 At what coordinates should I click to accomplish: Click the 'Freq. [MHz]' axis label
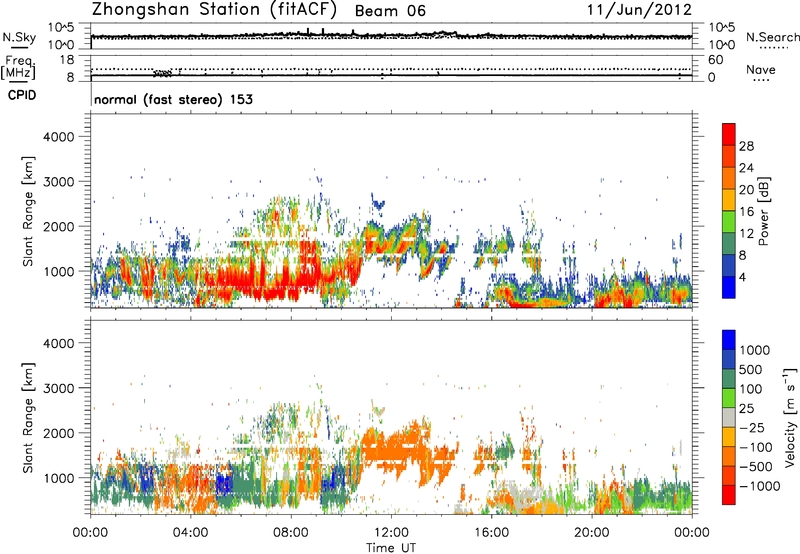(x=19, y=68)
